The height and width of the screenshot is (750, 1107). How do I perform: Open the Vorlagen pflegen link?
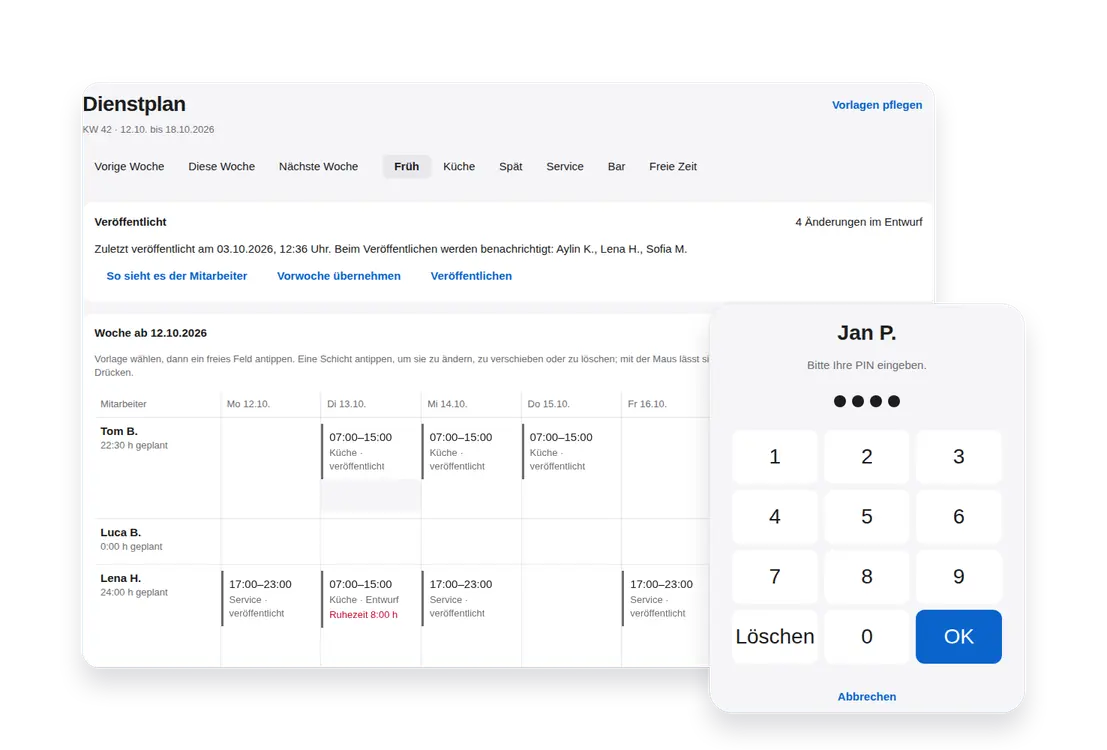click(877, 105)
